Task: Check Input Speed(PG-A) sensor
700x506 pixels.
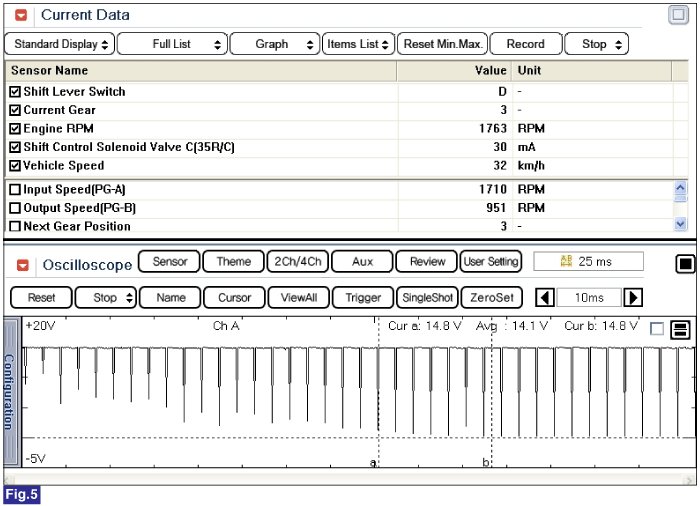Action: pyautogui.click(x=15, y=190)
